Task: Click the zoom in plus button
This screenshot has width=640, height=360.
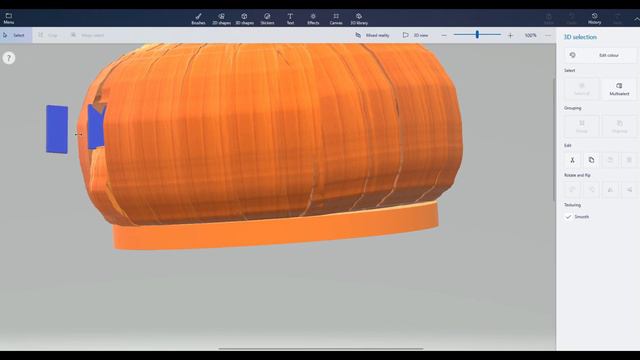Action: 510,36
